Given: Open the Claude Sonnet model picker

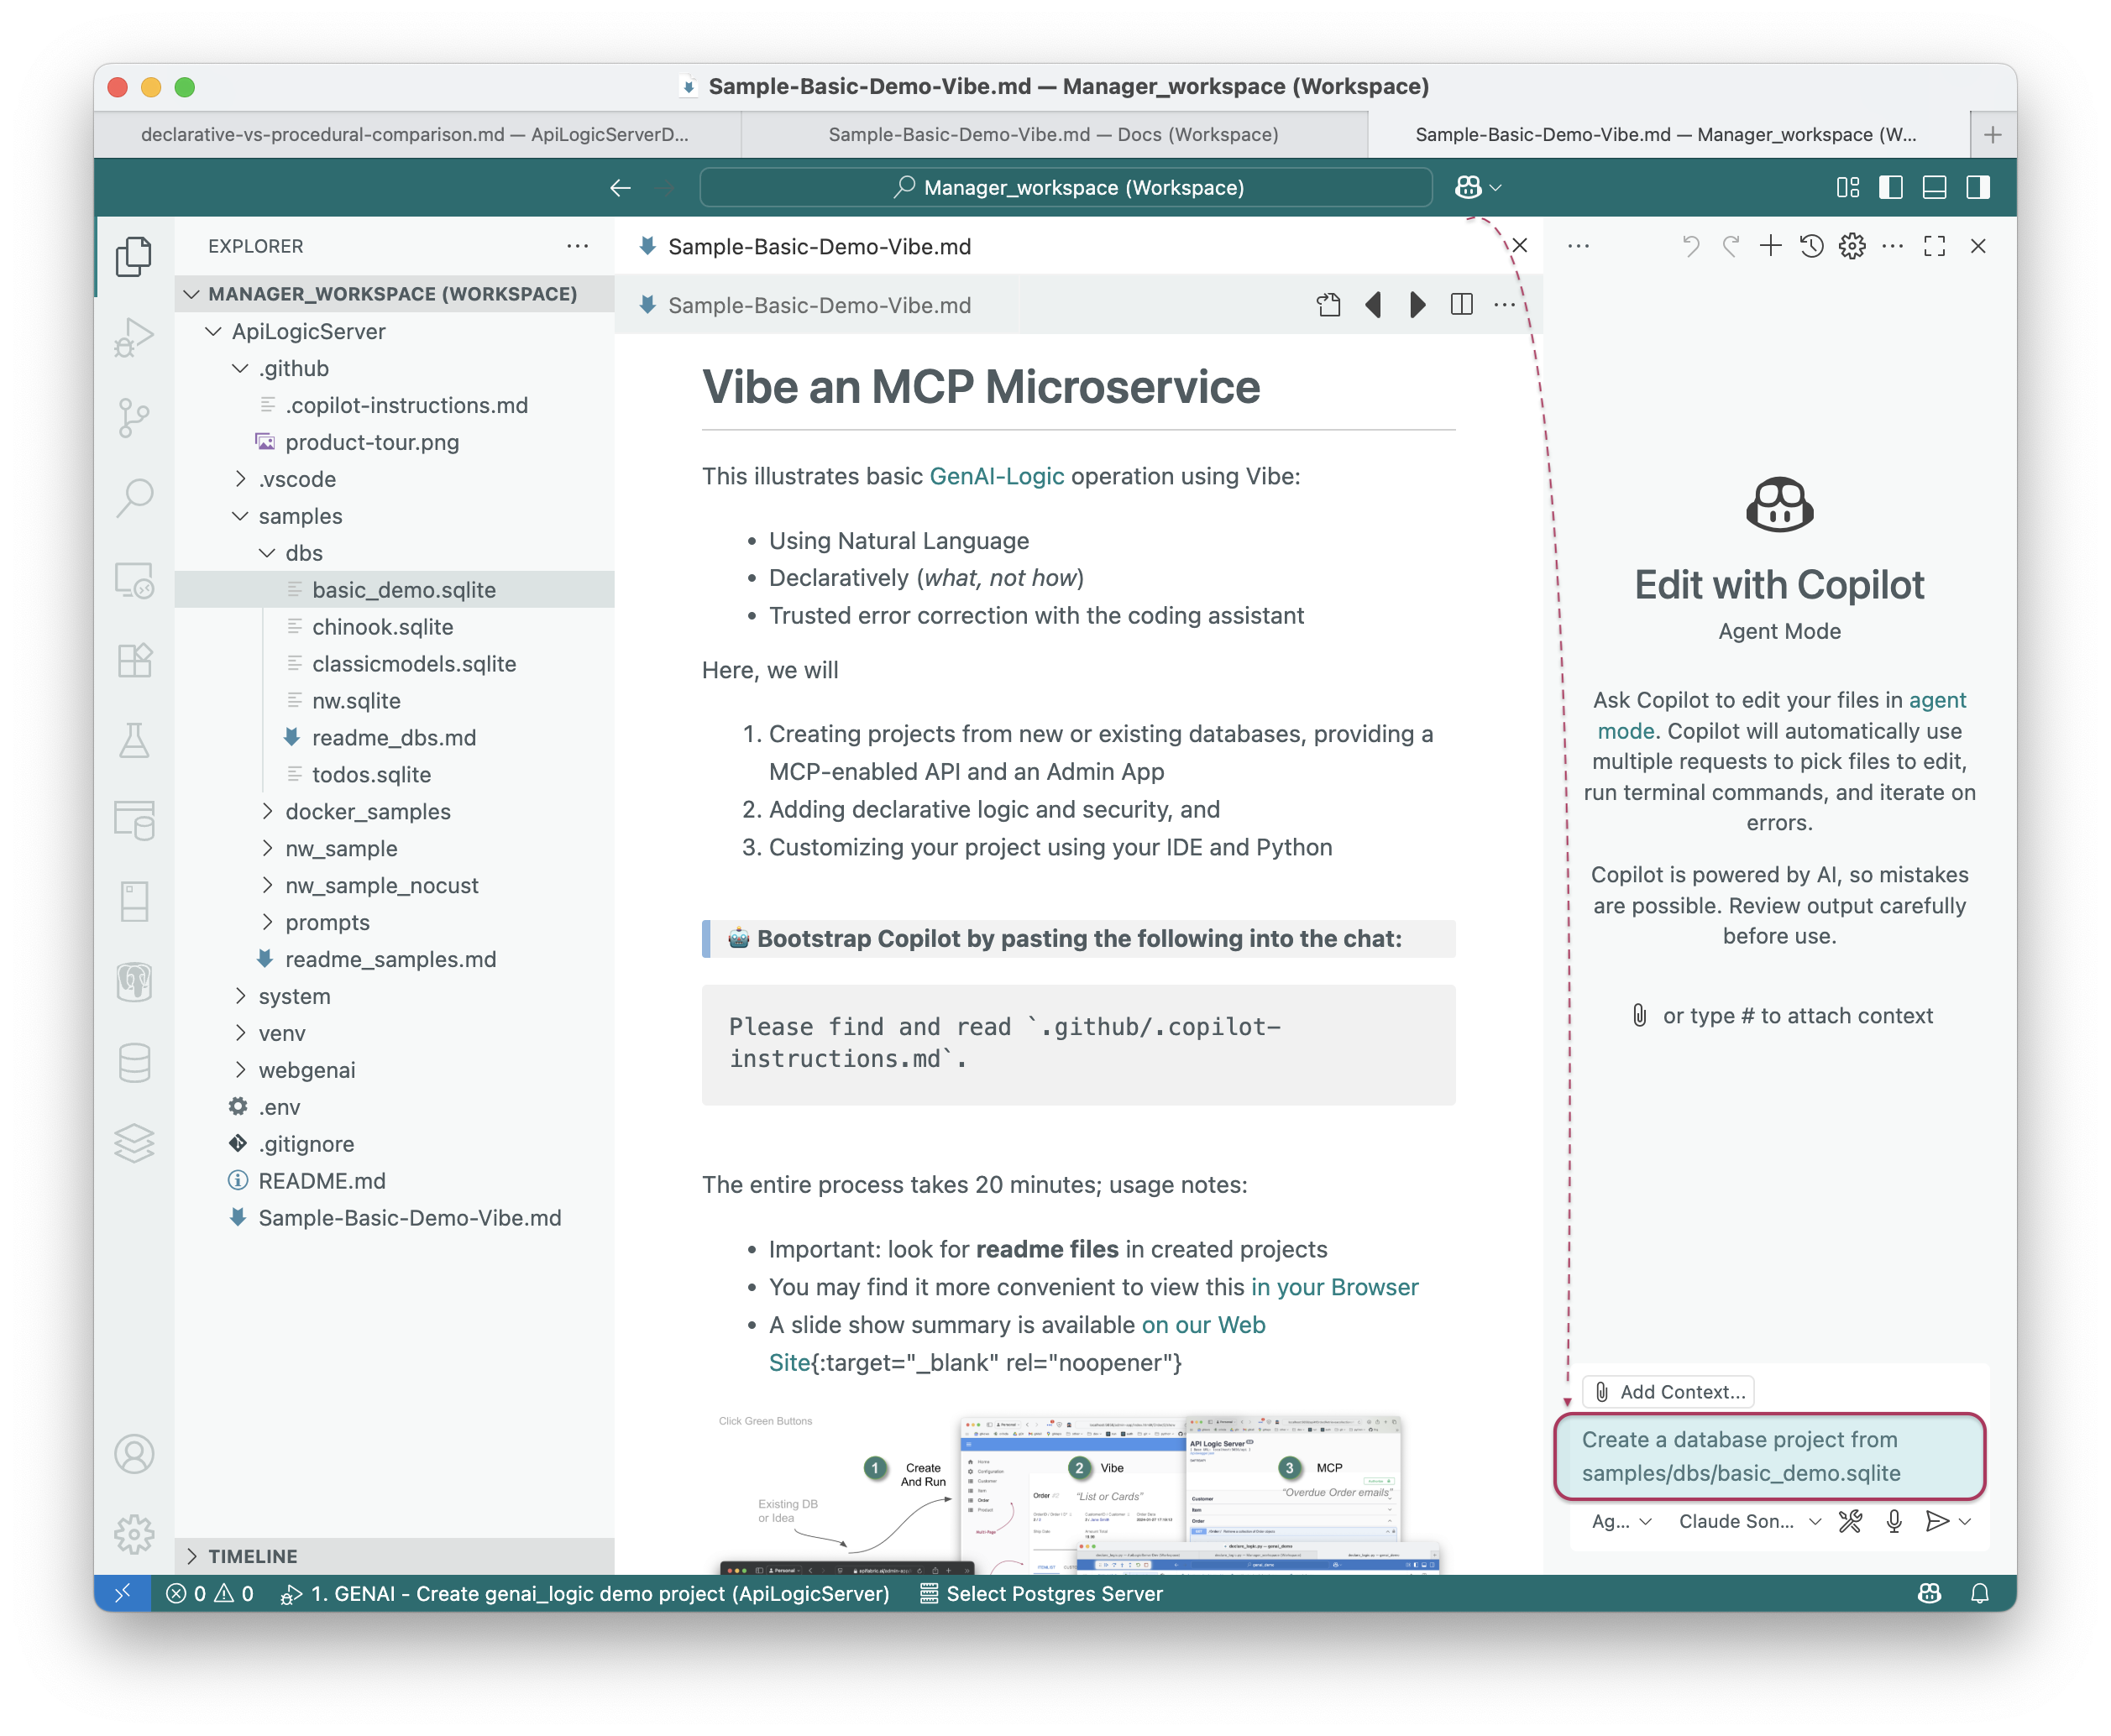Looking at the screenshot, I should pos(1749,1522).
